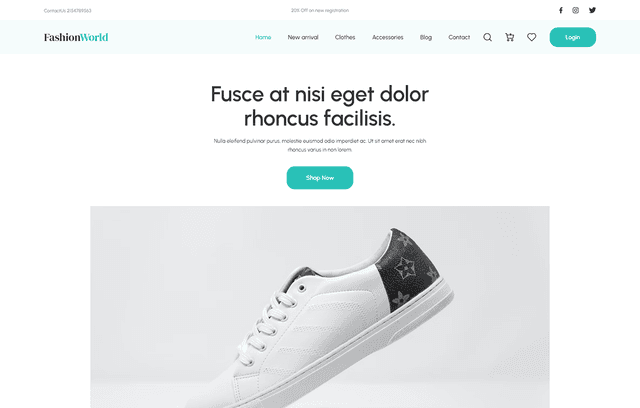
Task: Go to the Clothes section
Action: 345,37
